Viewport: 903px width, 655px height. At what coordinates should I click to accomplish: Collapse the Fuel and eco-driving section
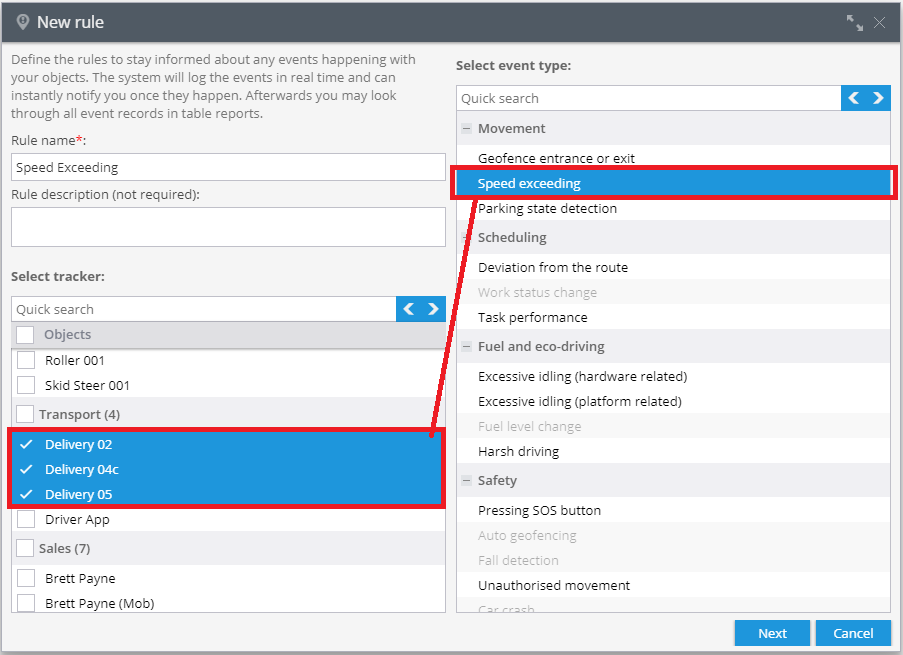467,346
